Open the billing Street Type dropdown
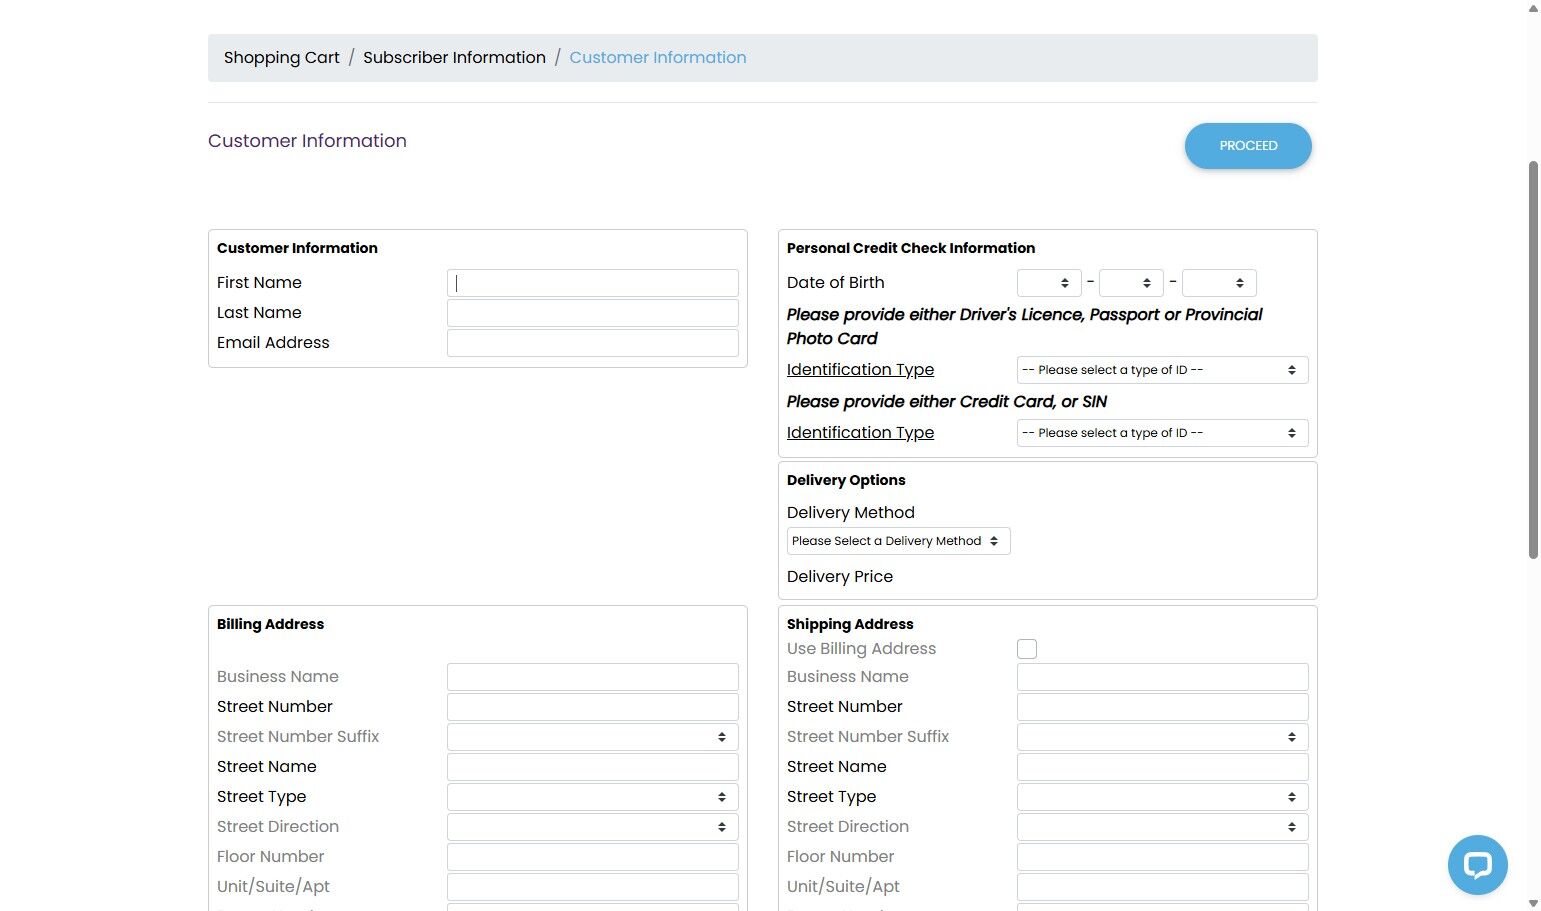 592,797
